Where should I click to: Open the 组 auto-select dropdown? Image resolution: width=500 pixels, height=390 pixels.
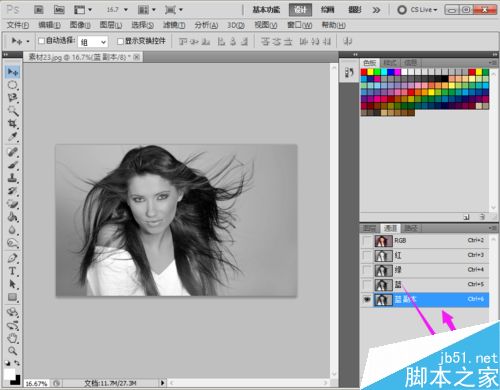coord(93,42)
